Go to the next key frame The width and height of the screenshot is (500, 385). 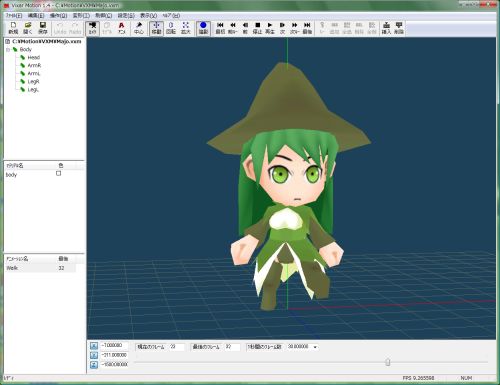(x=295, y=28)
